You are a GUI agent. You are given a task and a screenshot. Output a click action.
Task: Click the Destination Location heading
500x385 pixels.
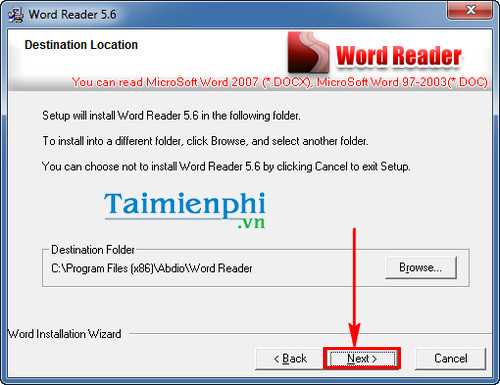click(81, 45)
